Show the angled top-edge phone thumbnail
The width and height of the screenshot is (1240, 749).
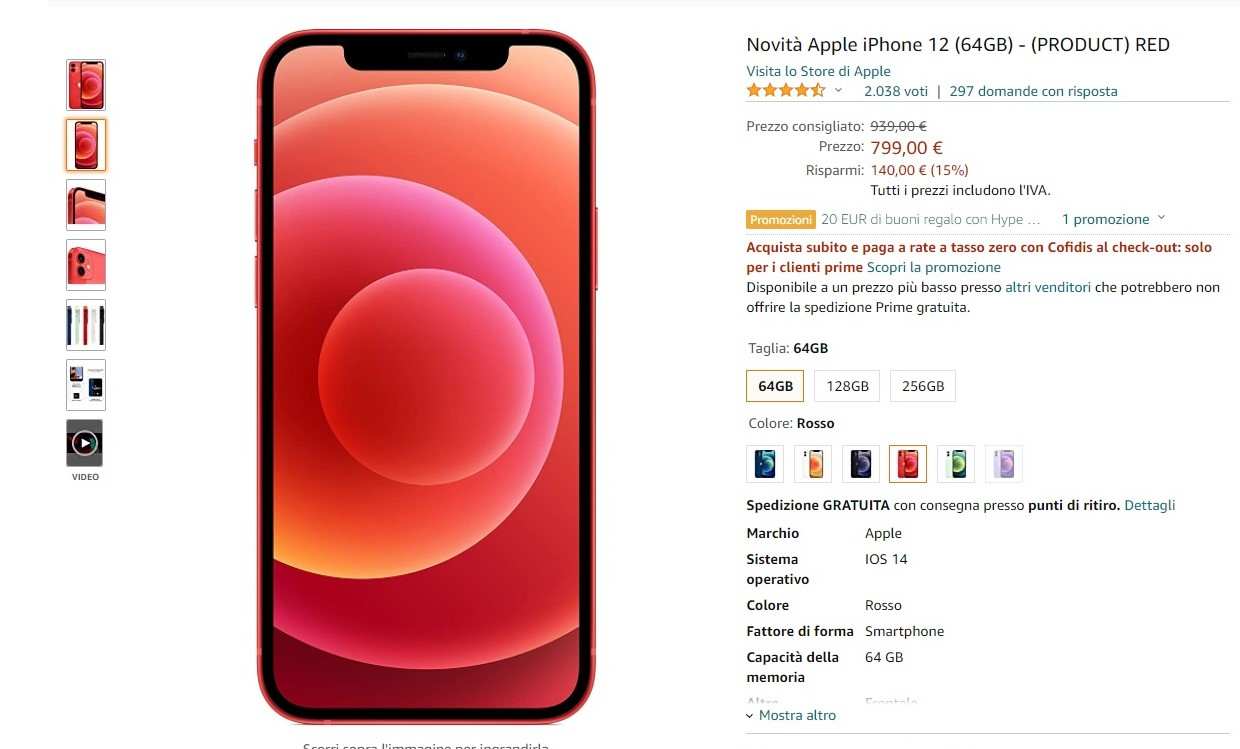coord(85,205)
